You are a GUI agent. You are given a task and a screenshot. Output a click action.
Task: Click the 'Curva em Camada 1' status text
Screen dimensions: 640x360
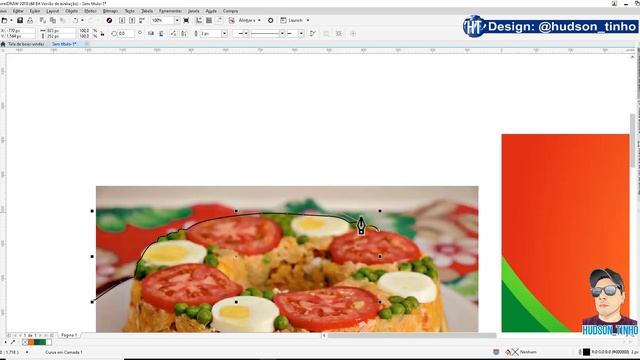64,352
